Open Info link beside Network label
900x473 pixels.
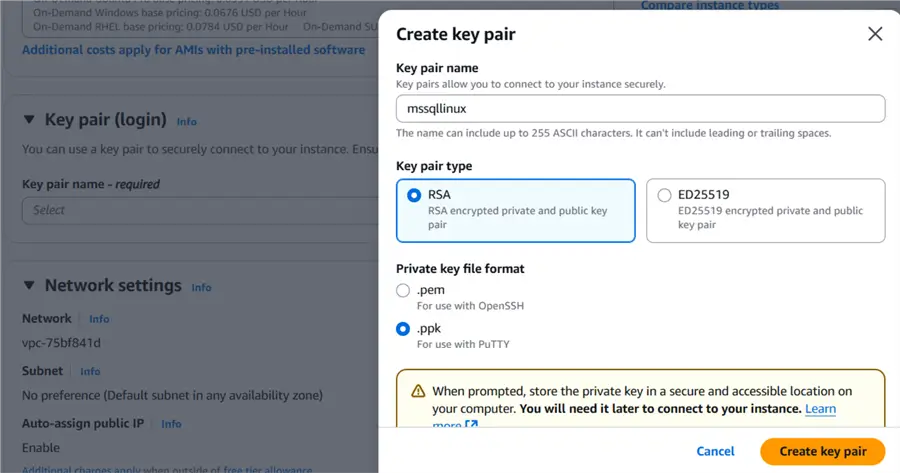[x=99, y=319]
